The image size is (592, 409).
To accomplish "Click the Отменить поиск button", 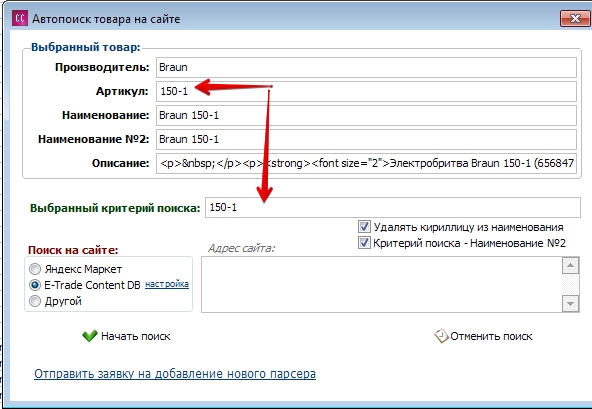I will click(484, 336).
